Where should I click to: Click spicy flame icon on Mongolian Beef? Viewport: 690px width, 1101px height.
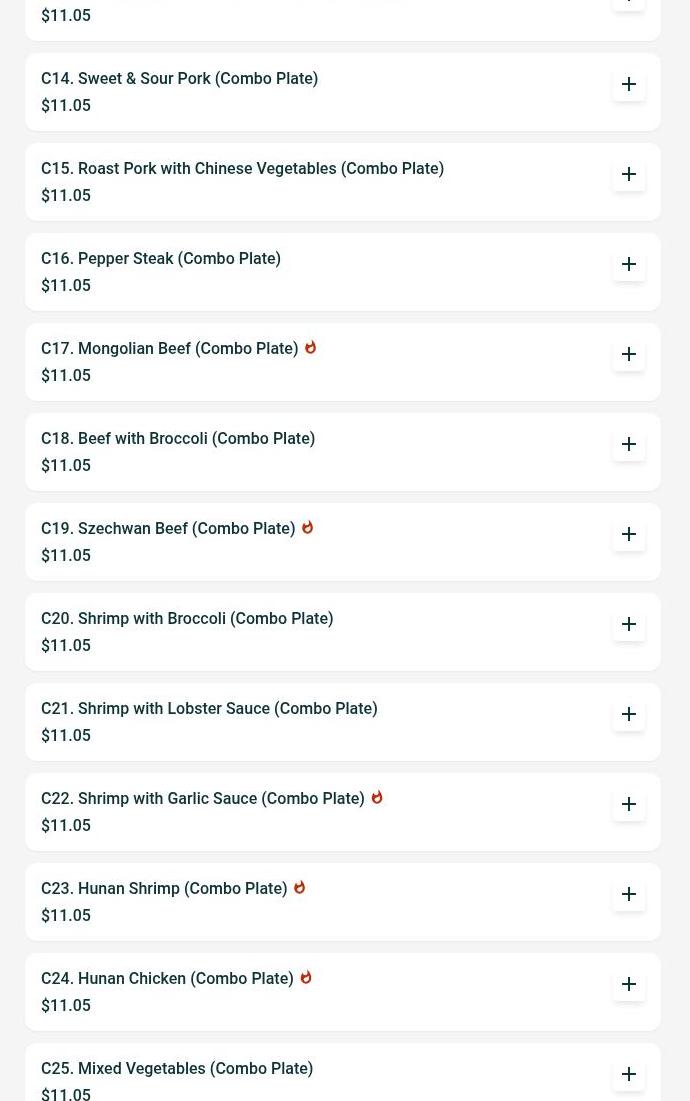(x=310, y=348)
